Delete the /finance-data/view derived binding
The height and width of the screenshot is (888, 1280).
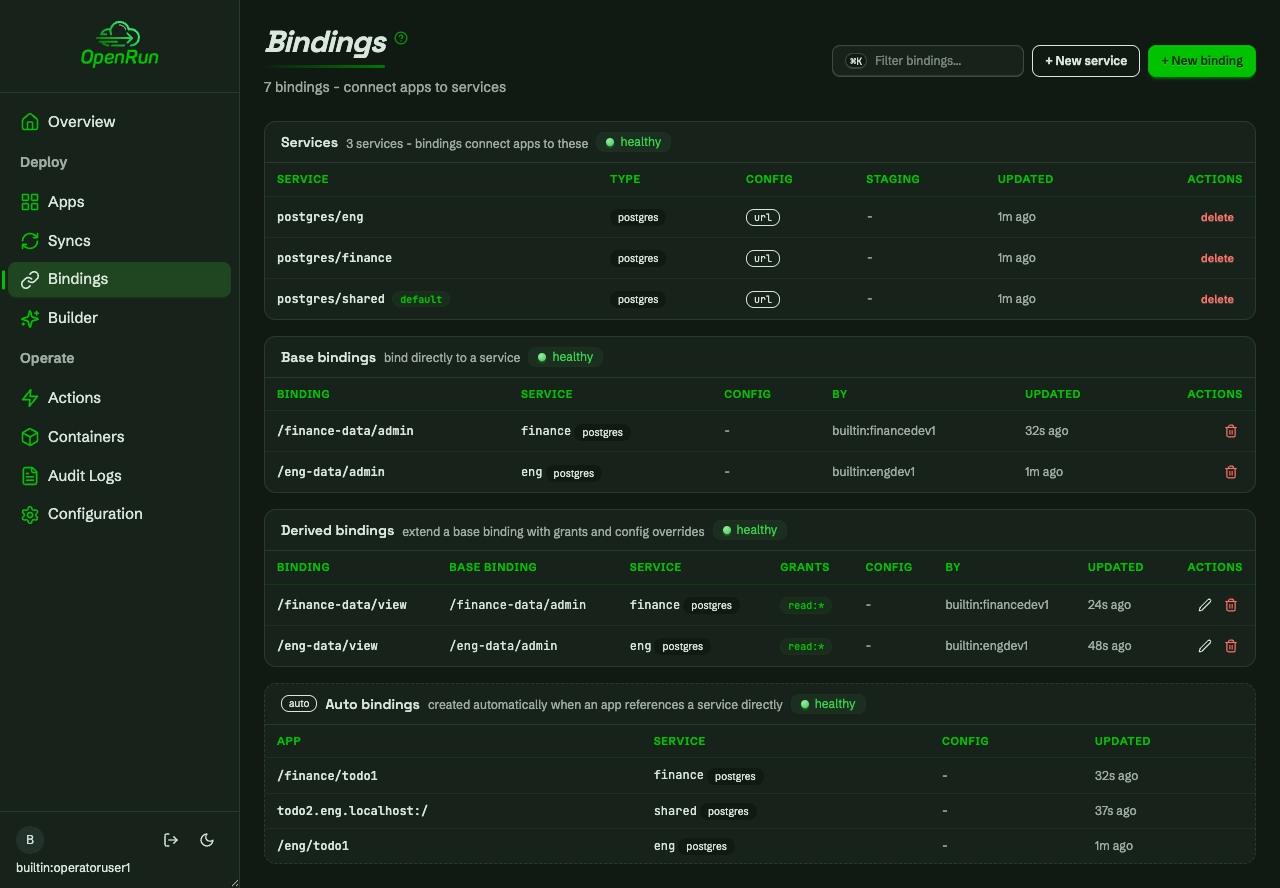1231,605
